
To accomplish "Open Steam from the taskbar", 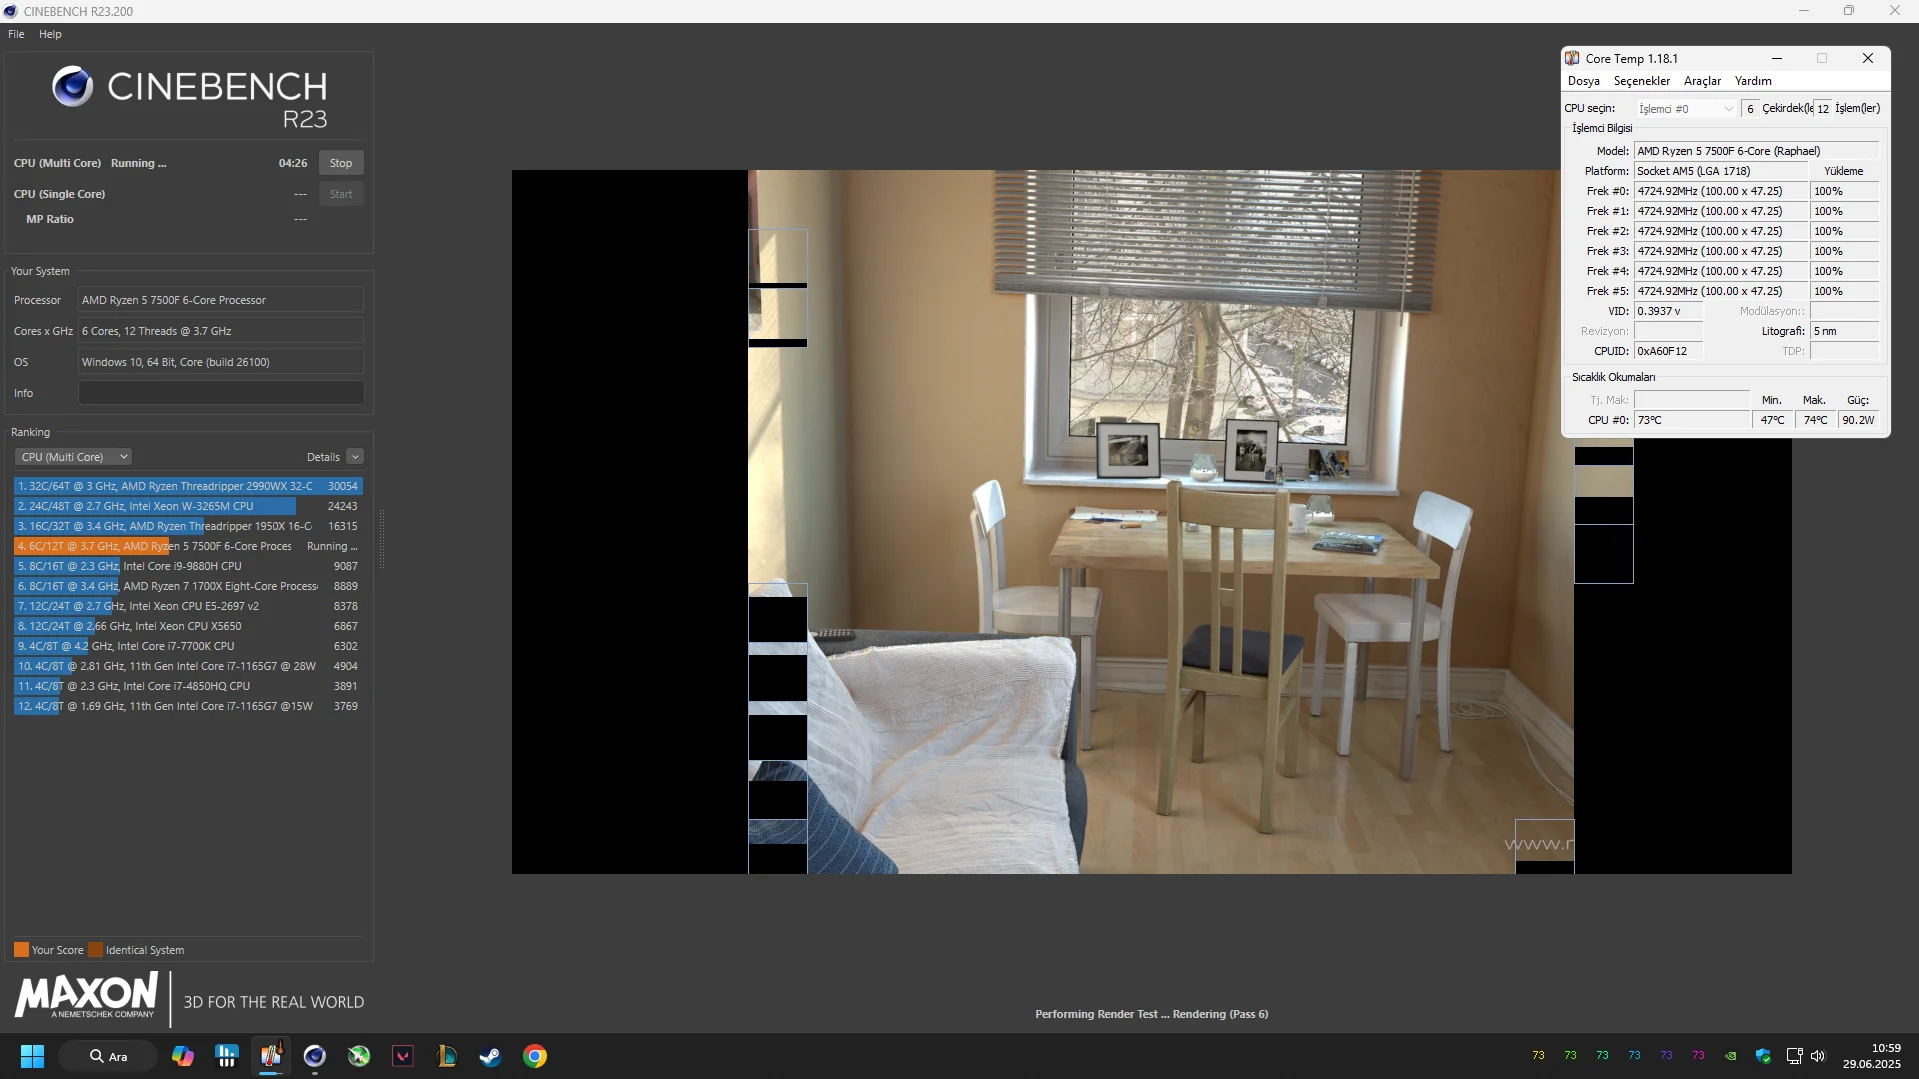I will tap(491, 1056).
